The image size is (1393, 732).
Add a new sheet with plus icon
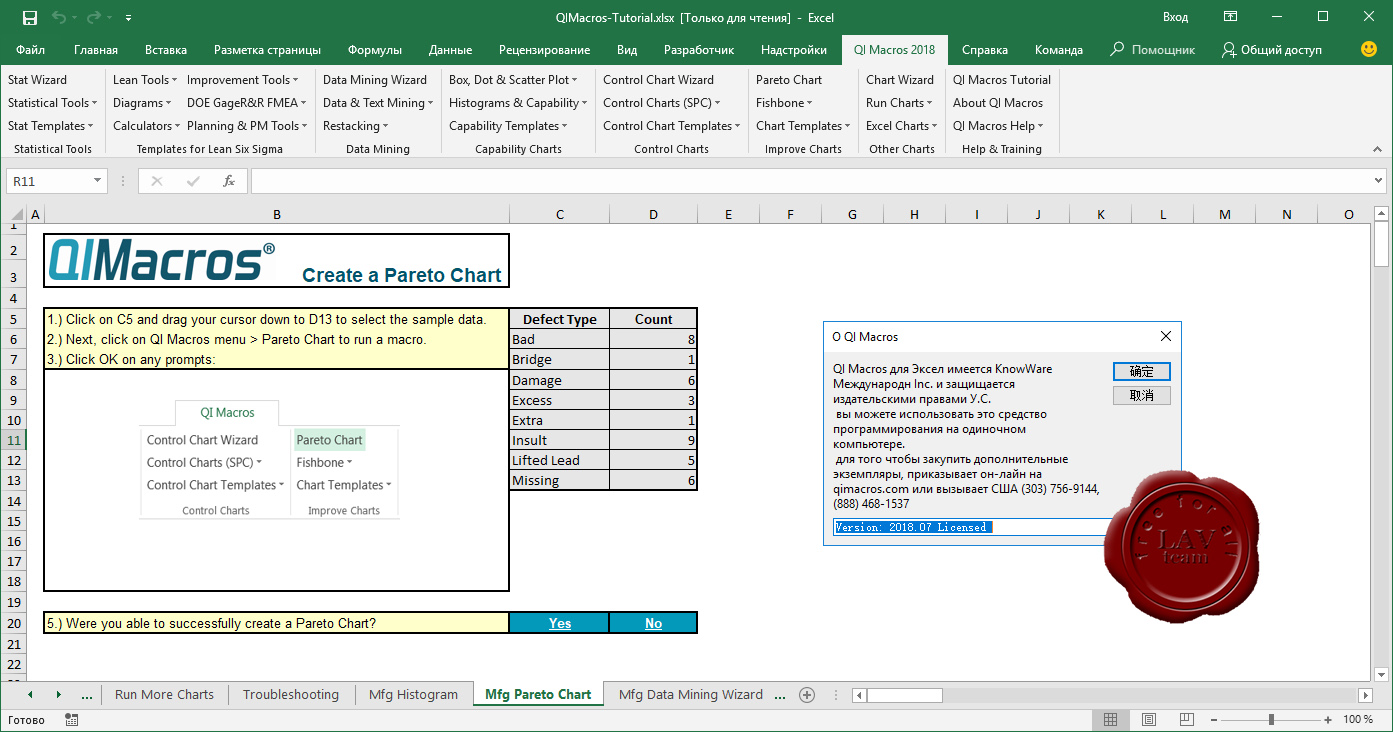(807, 695)
